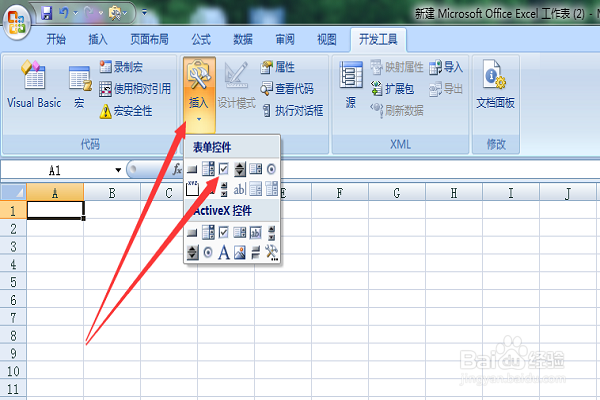Open the 页面布局 tab

click(x=149, y=39)
